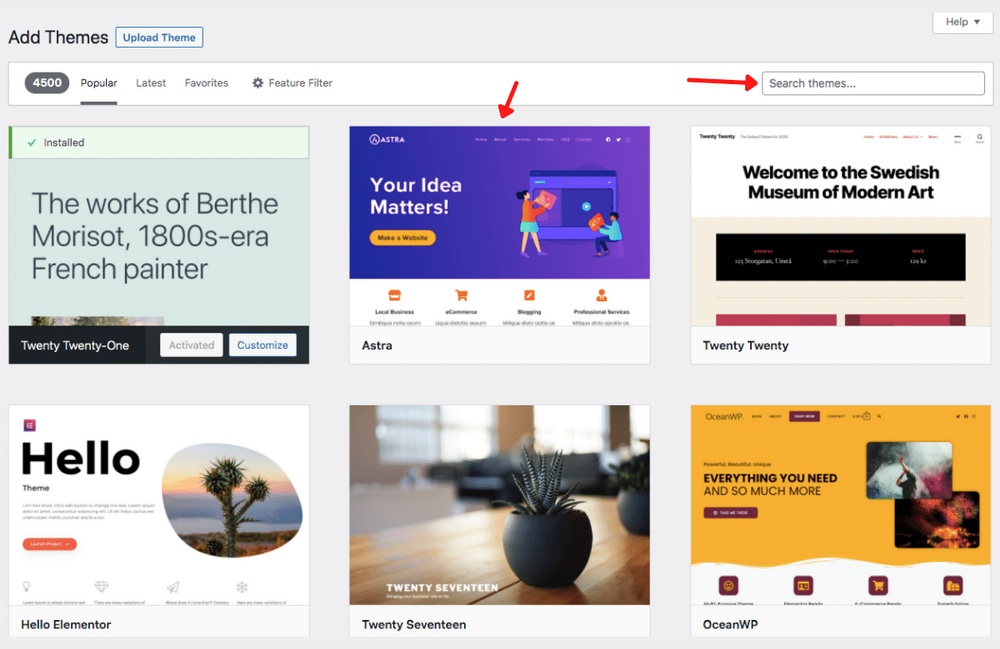Click the Feature Filter gear icon
Screen dimensions: 1000x649
click(x=258, y=83)
